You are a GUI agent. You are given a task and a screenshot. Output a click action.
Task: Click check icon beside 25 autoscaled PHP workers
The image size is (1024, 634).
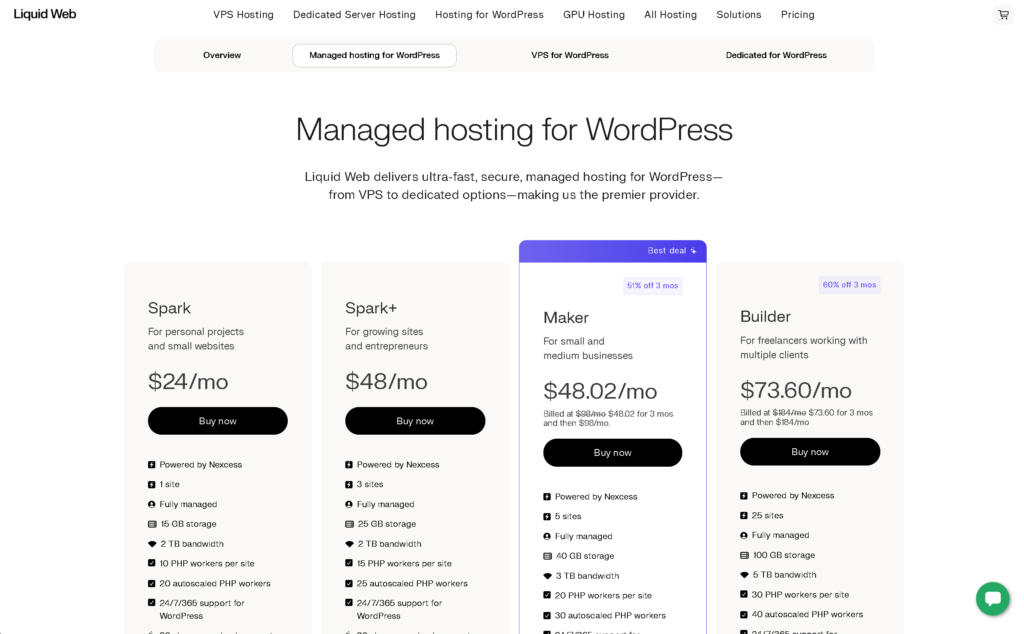[349, 583]
